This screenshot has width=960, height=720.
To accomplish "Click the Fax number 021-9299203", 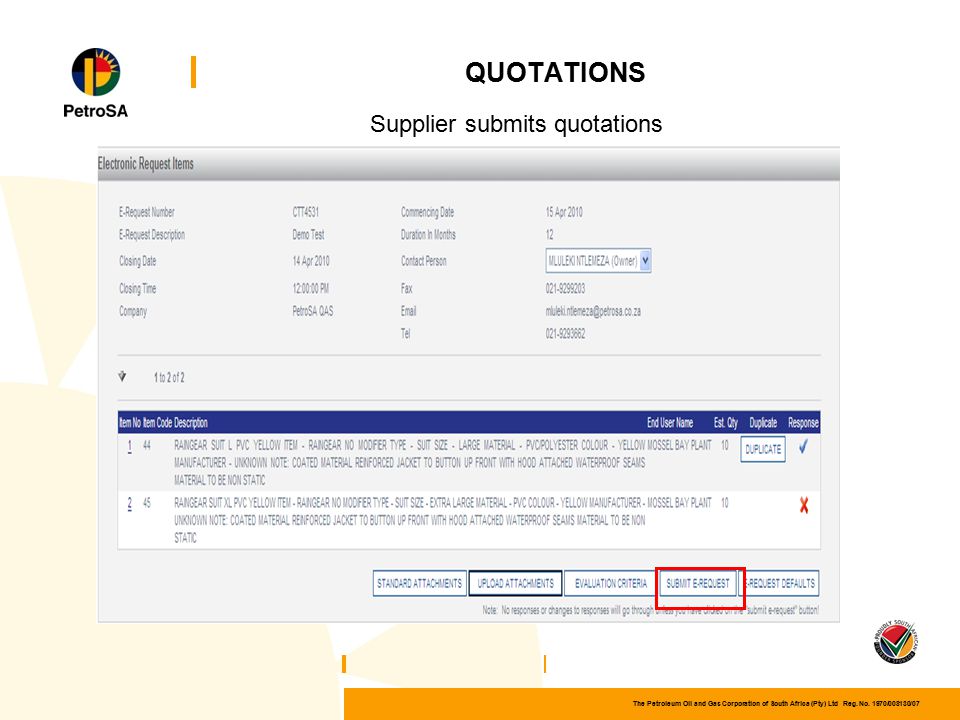I will click(x=565, y=288).
